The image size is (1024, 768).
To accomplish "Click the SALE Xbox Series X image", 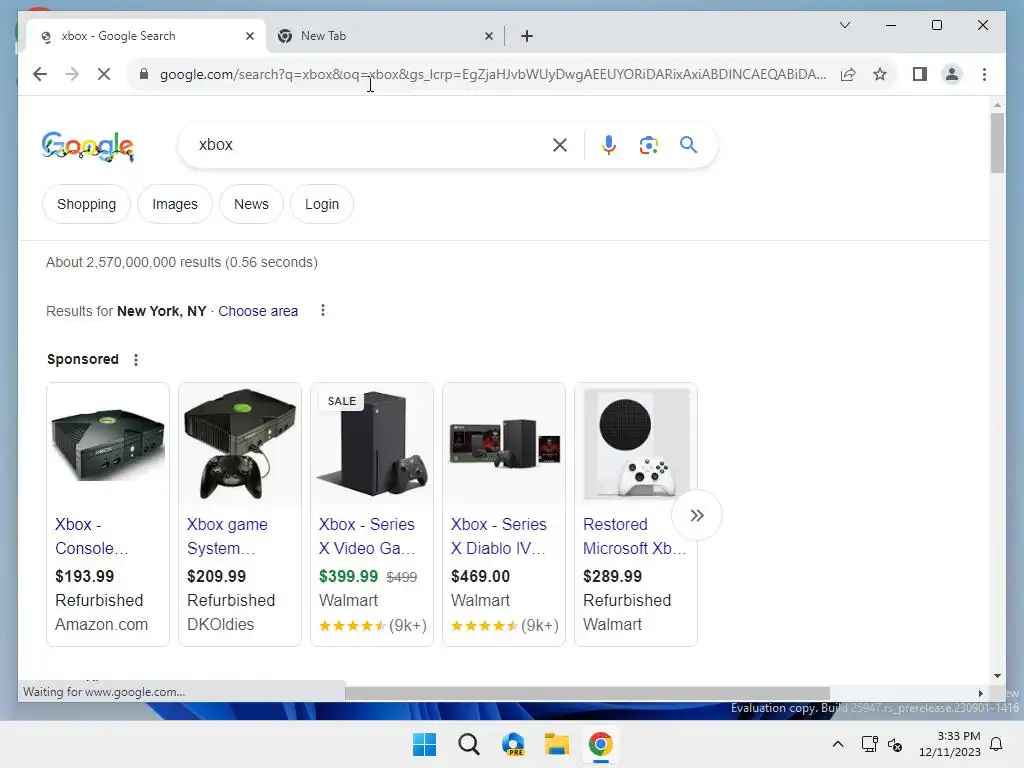I will pyautogui.click(x=372, y=444).
